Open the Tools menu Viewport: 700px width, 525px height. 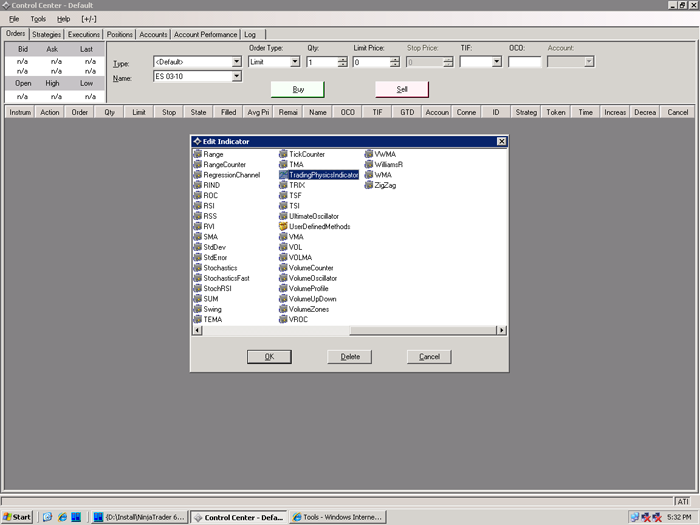click(38, 19)
